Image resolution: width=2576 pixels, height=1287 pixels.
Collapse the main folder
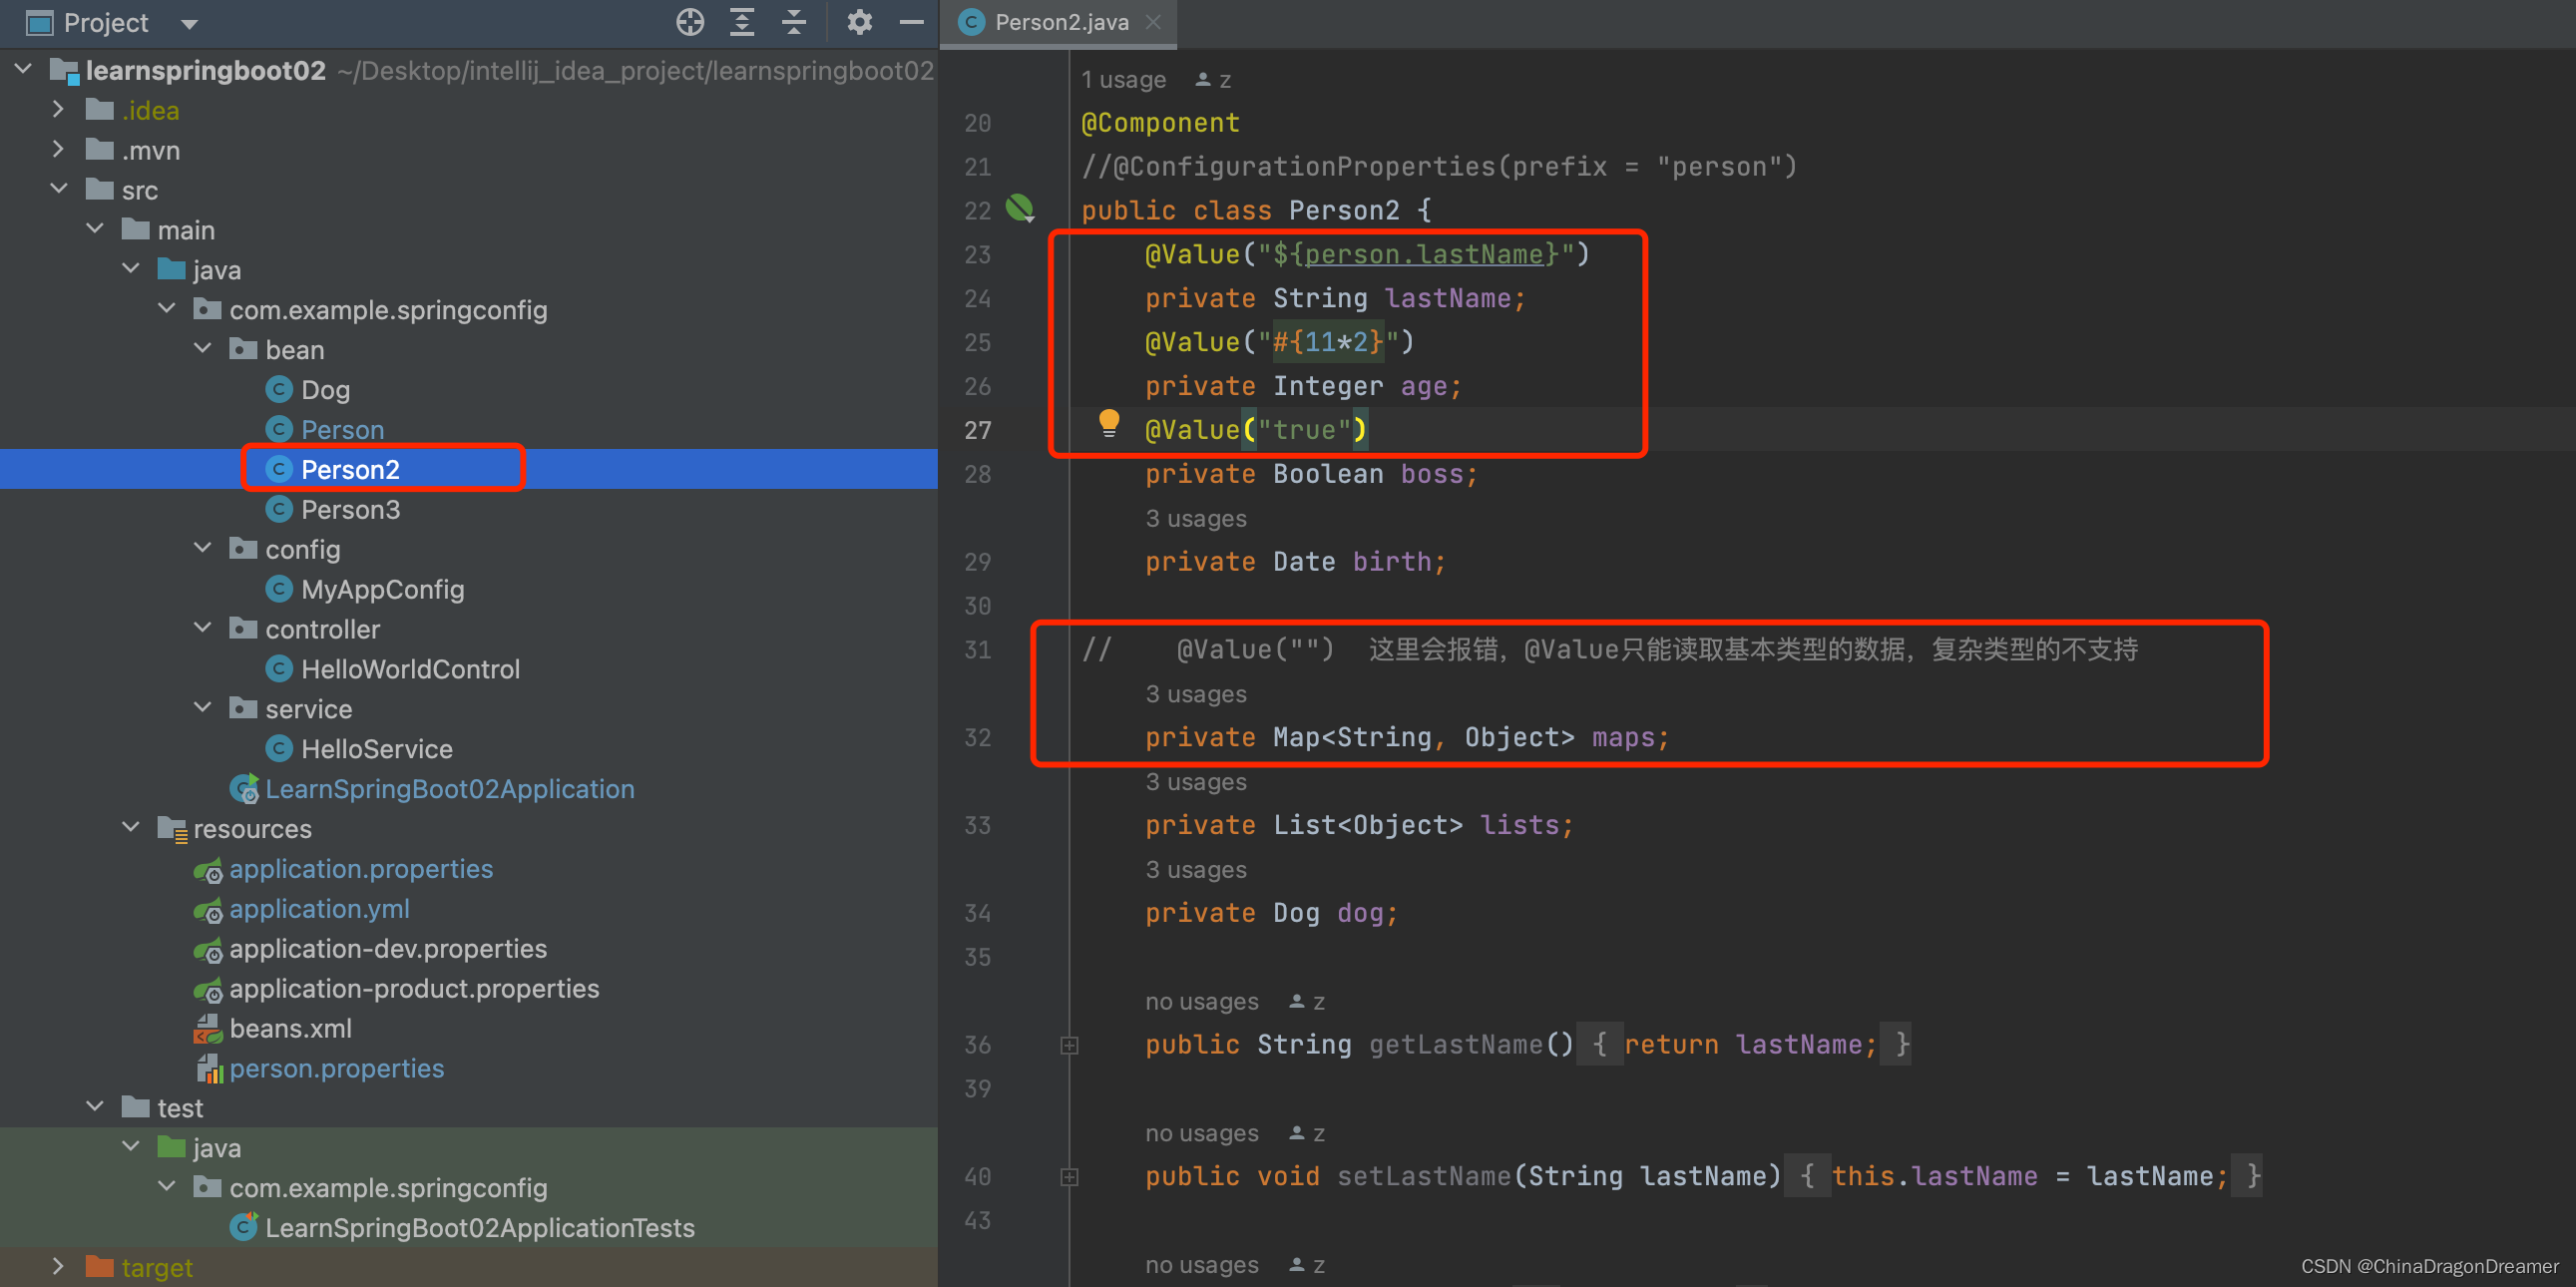[95, 229]
